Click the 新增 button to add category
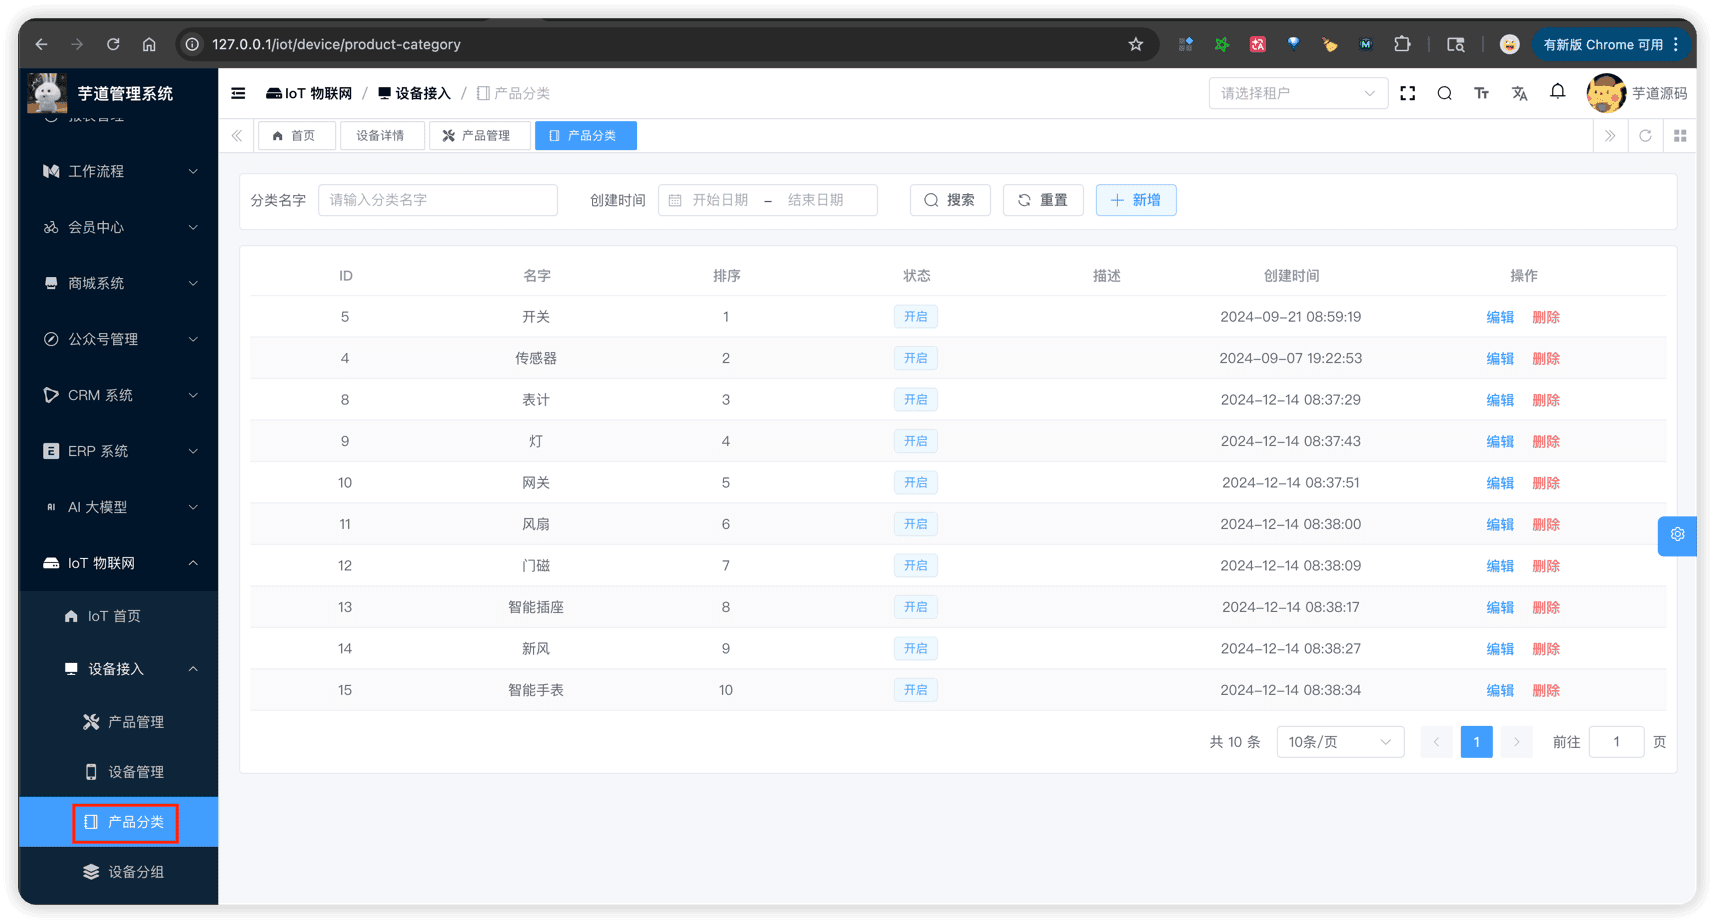Image resolution: width=1715 pixels, height=923 pixels. point(1135,199)
